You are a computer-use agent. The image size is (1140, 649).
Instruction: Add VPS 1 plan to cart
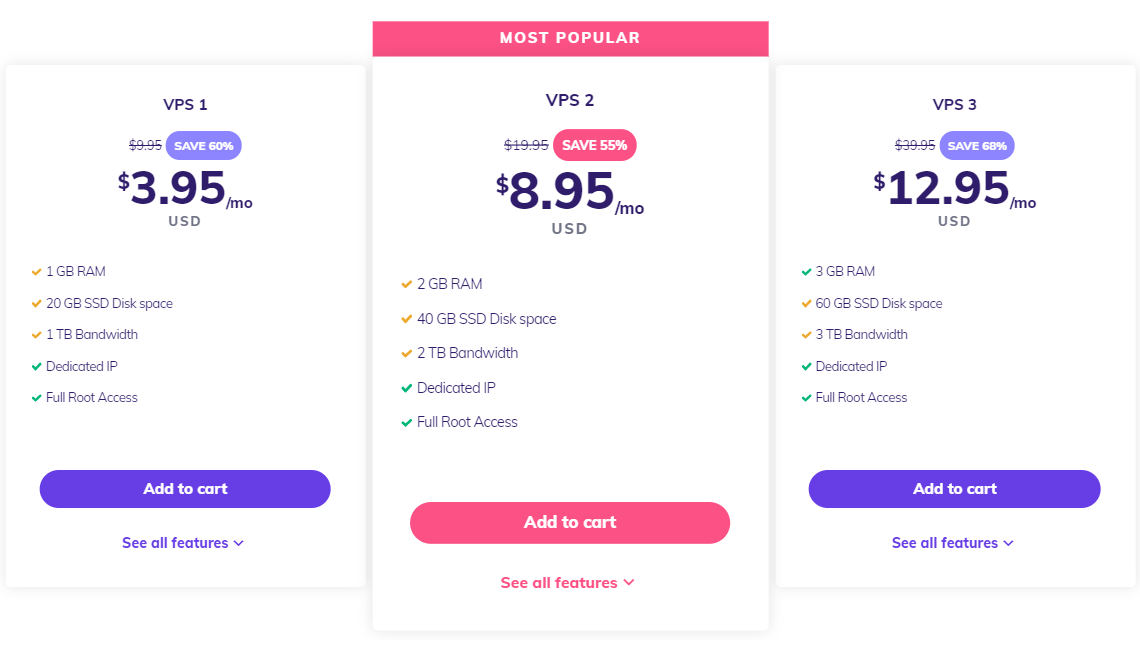185,489
